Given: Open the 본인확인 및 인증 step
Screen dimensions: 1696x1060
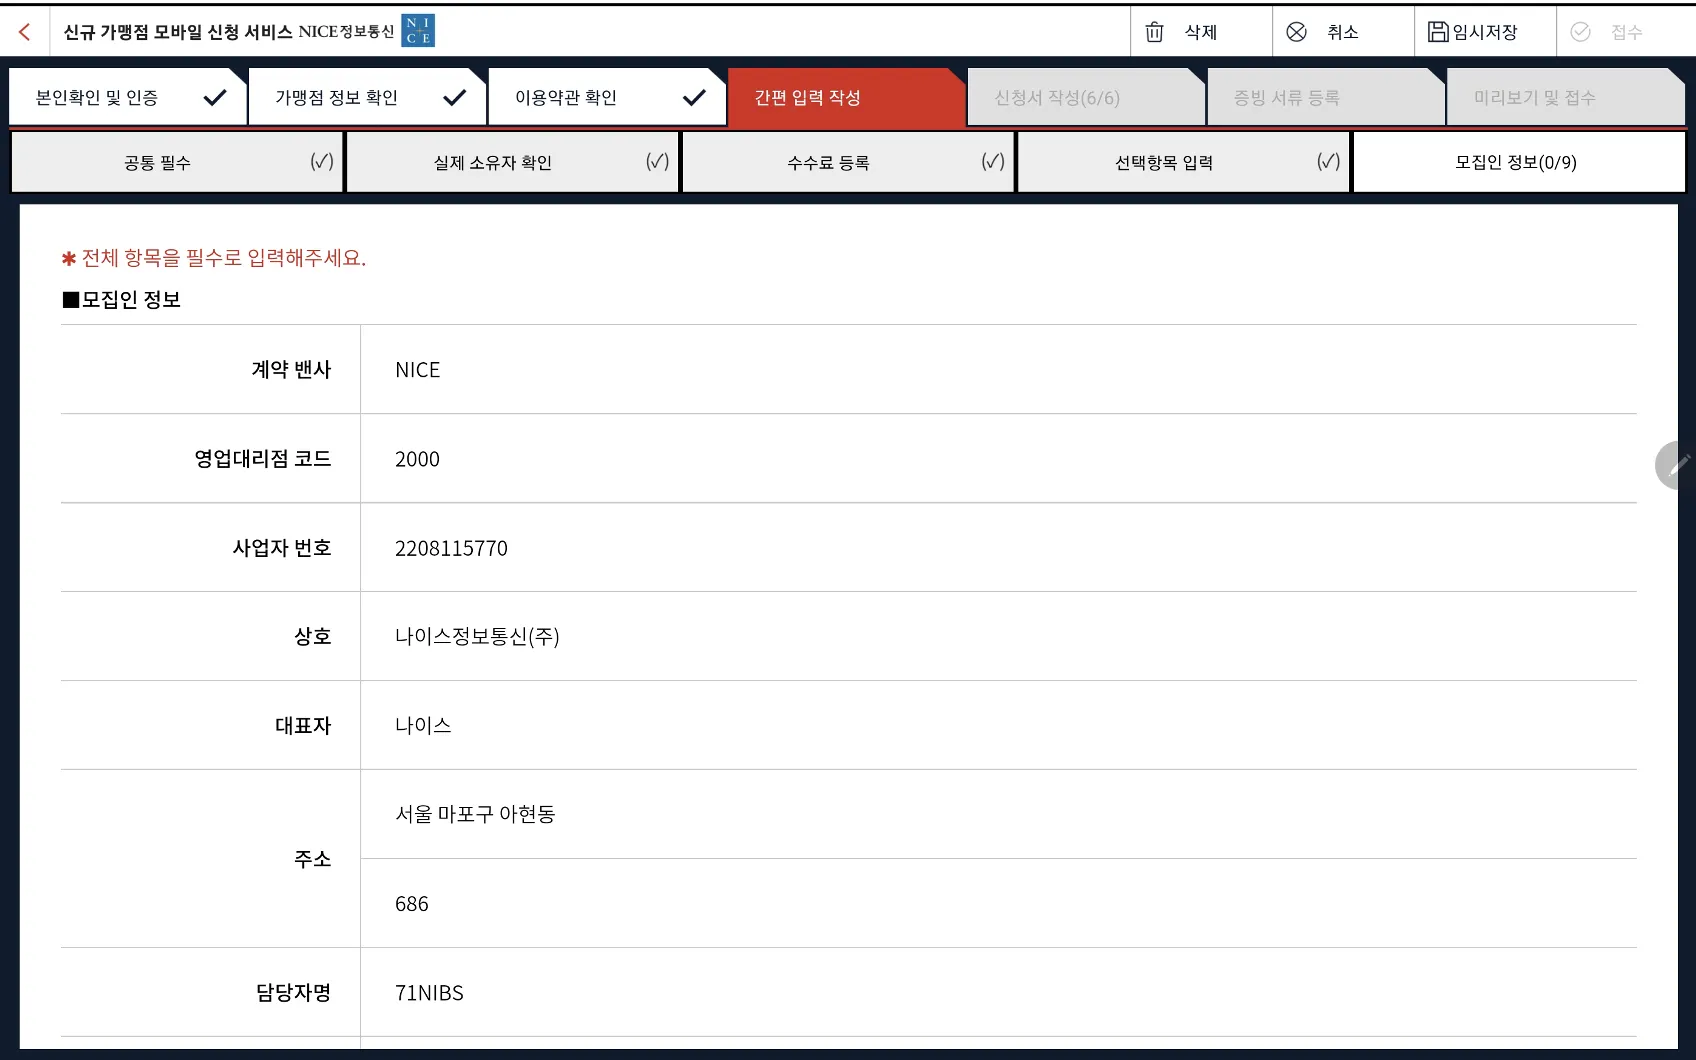Looking at the screenshot, I should point(127,97).
